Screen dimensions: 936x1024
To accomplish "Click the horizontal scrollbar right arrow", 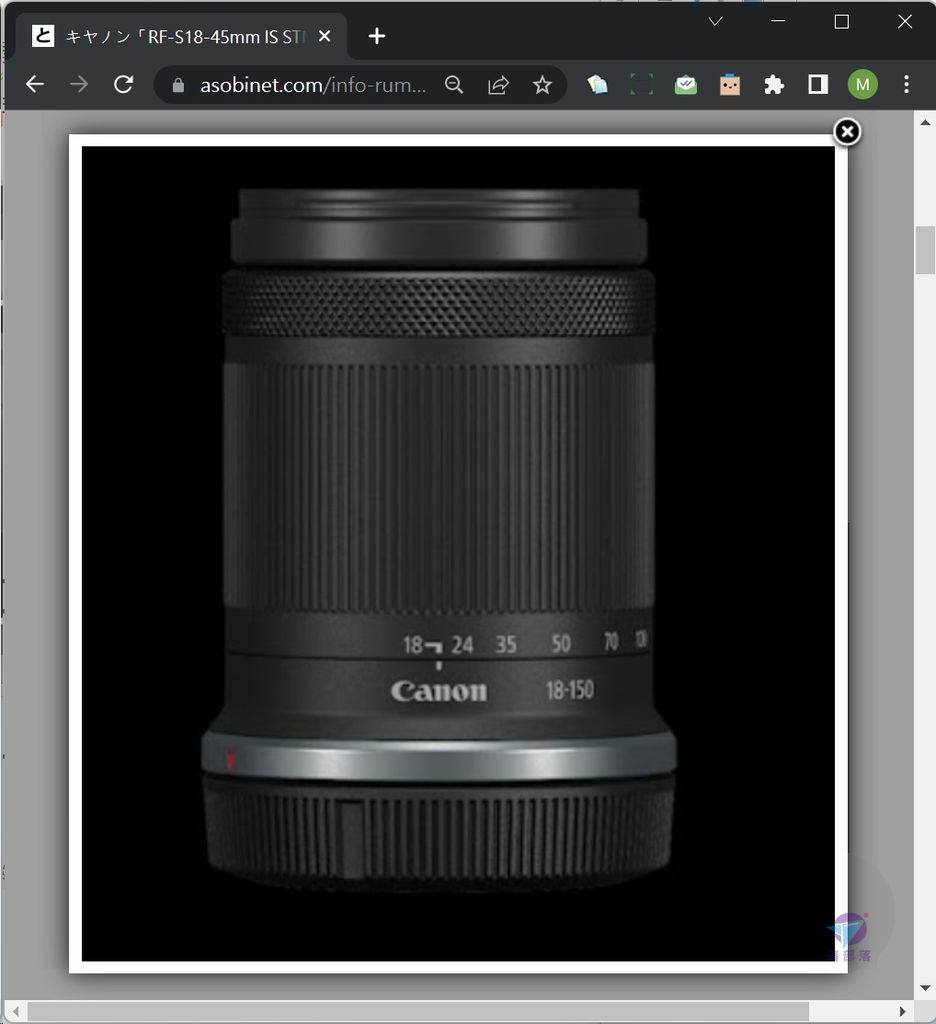I will point(903,1012).
